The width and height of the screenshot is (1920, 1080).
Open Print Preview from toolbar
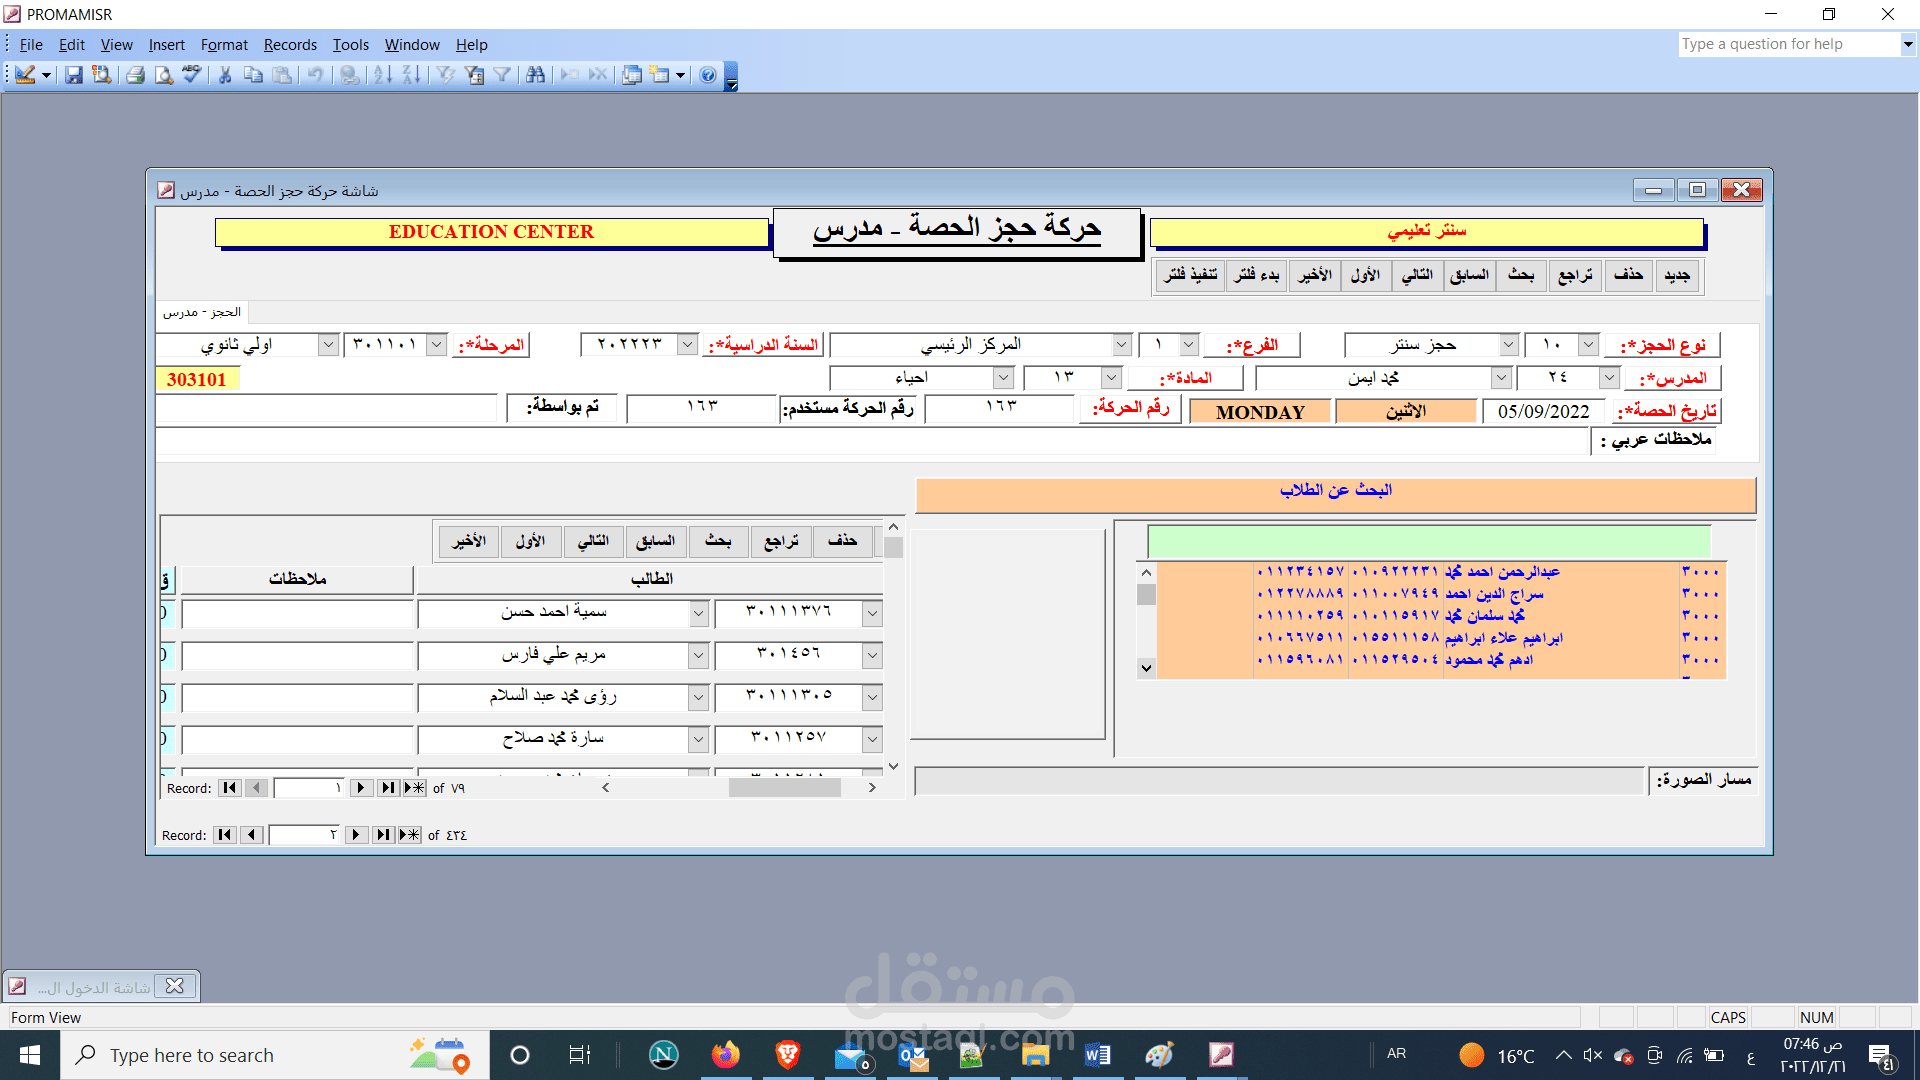pyautogui.click(x=164, y=75)
